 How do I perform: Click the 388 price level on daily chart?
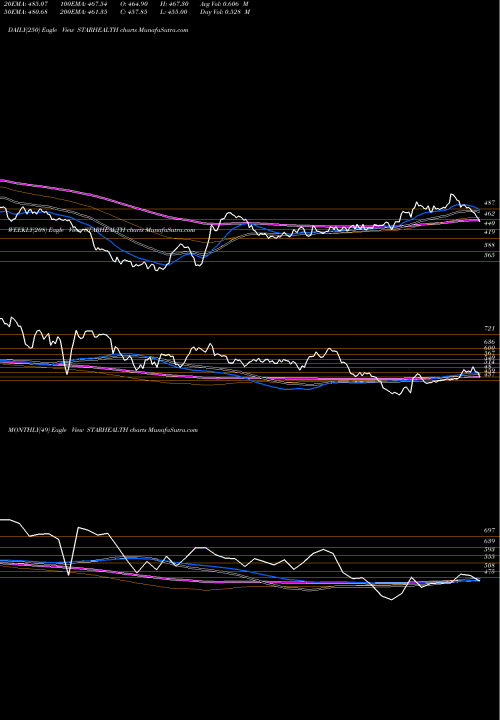489,245
